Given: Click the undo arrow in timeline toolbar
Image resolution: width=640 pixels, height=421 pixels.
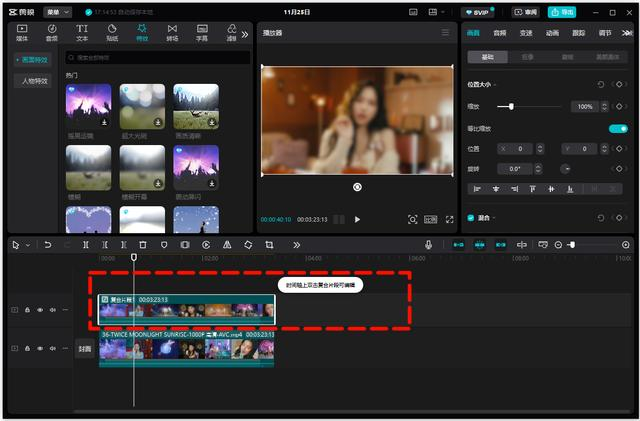Looking at the screenshot, I should [x=47, y=245].
